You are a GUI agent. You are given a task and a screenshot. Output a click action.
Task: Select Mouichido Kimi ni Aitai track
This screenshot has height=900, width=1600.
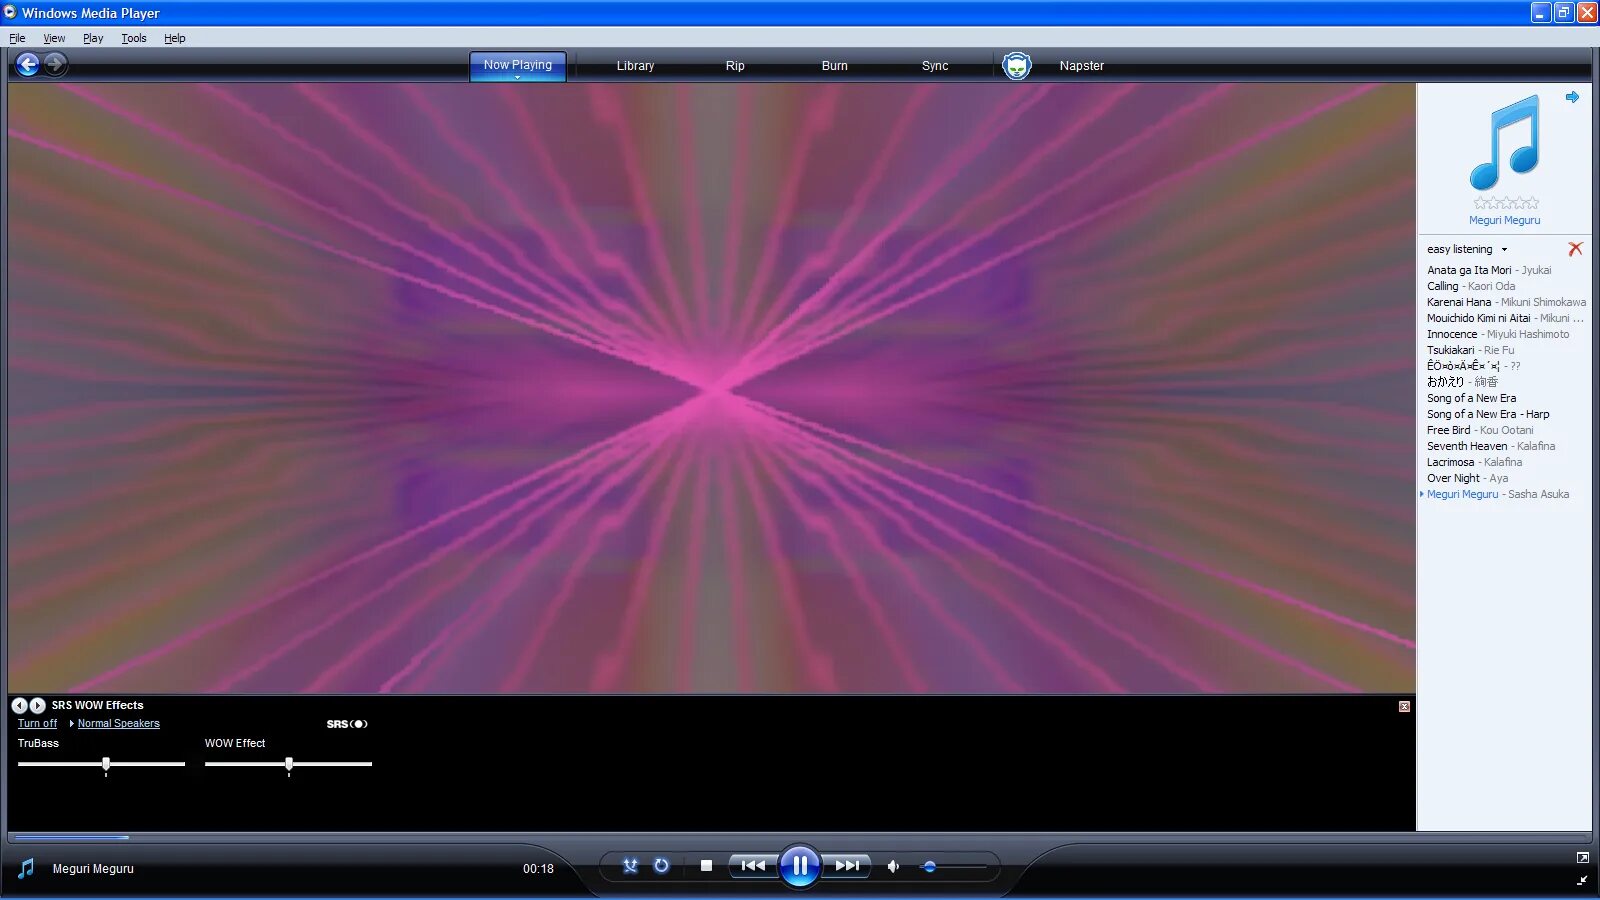click(1504, 318)
